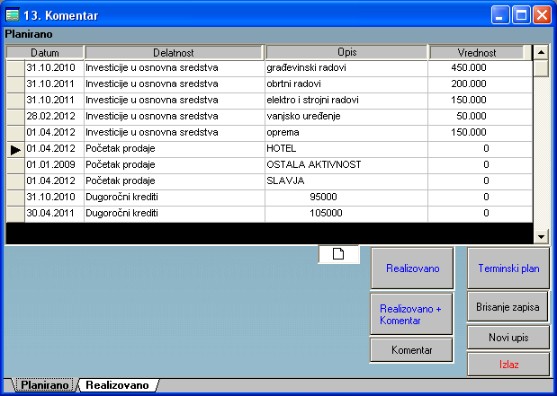
Task: Click the Brisanje zapisa button
Action: click(508, 307)
